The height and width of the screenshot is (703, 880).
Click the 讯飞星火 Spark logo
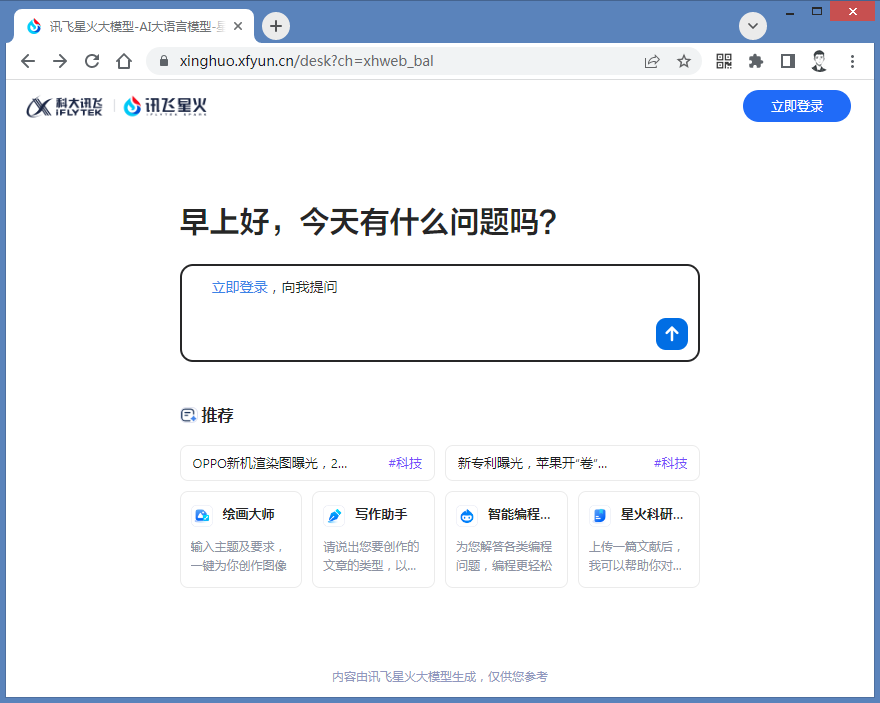pyautogui.click(x=165, y=107)
